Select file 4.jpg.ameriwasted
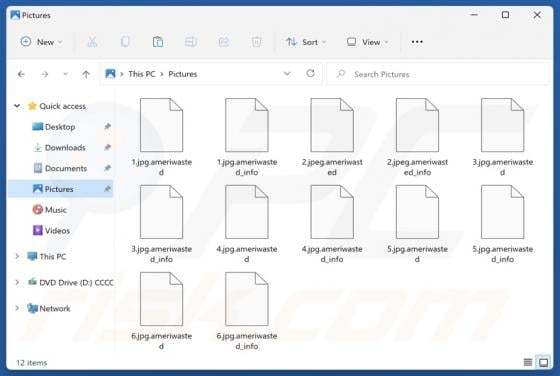 [247, 224]
